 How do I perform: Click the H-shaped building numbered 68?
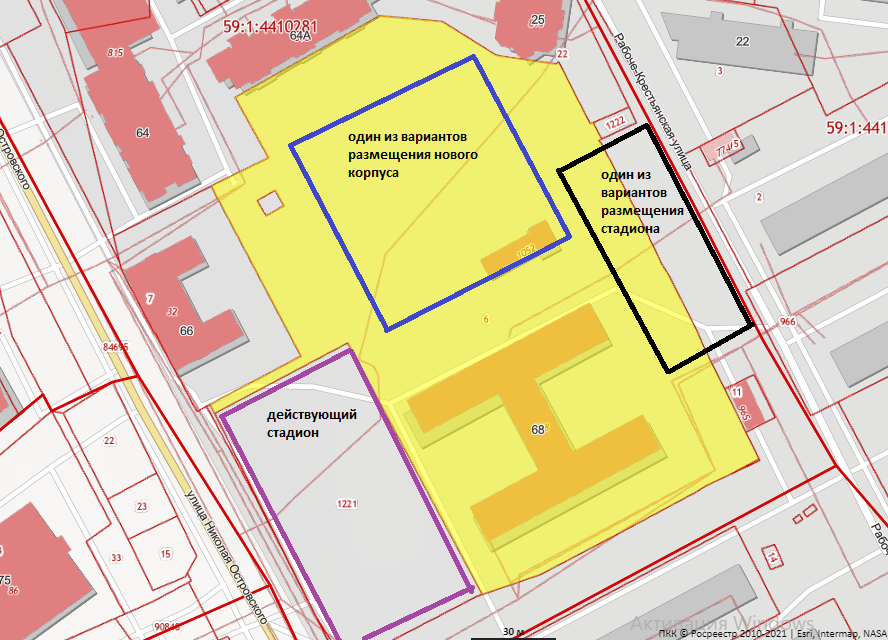pos(538,429)
